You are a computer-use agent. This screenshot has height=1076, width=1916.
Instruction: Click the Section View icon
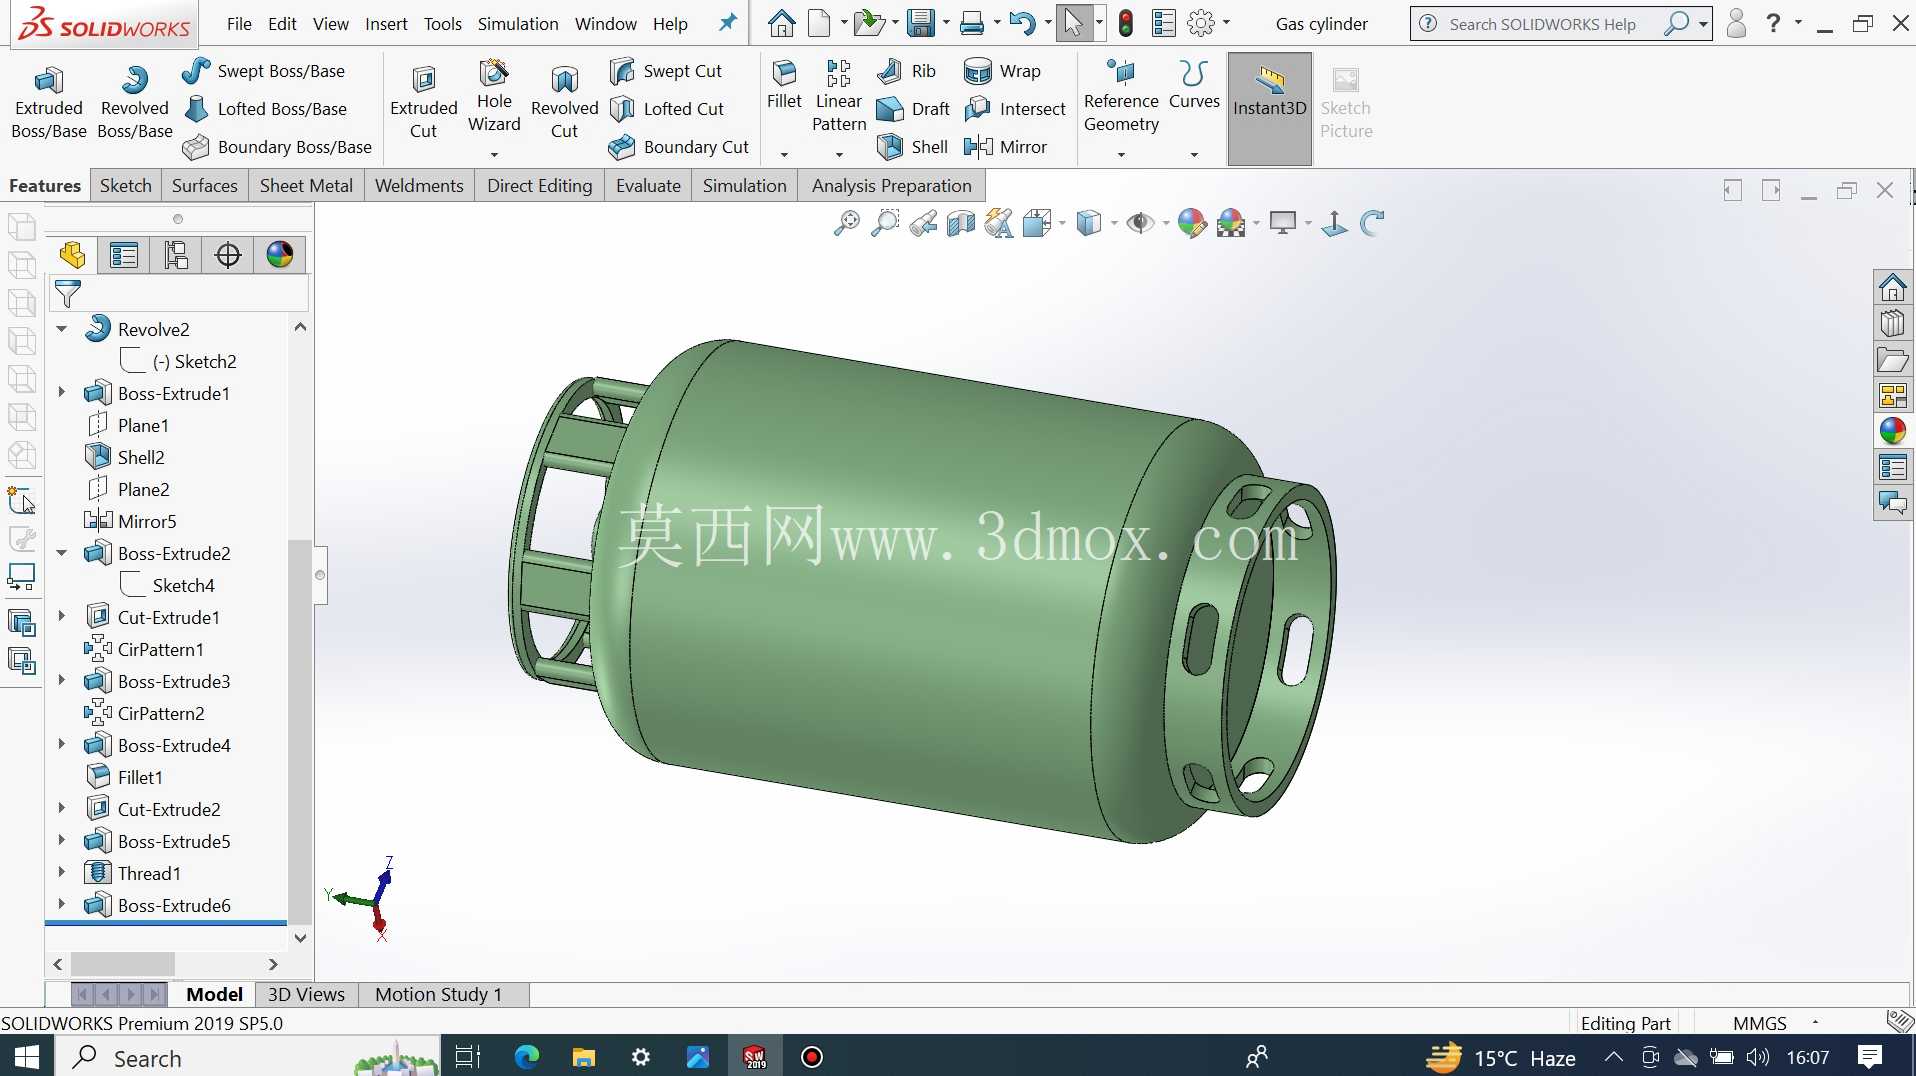click(x=960, y=223)
